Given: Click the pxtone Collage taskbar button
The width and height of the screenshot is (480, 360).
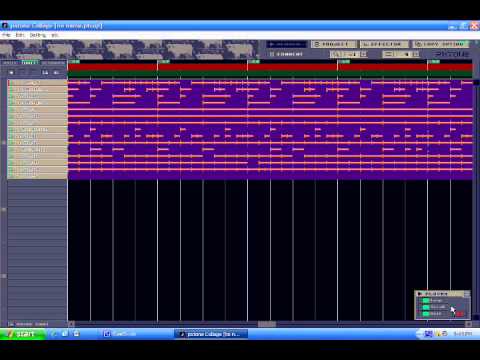Looking at the screenshot, I should click(x=211, y=334).
